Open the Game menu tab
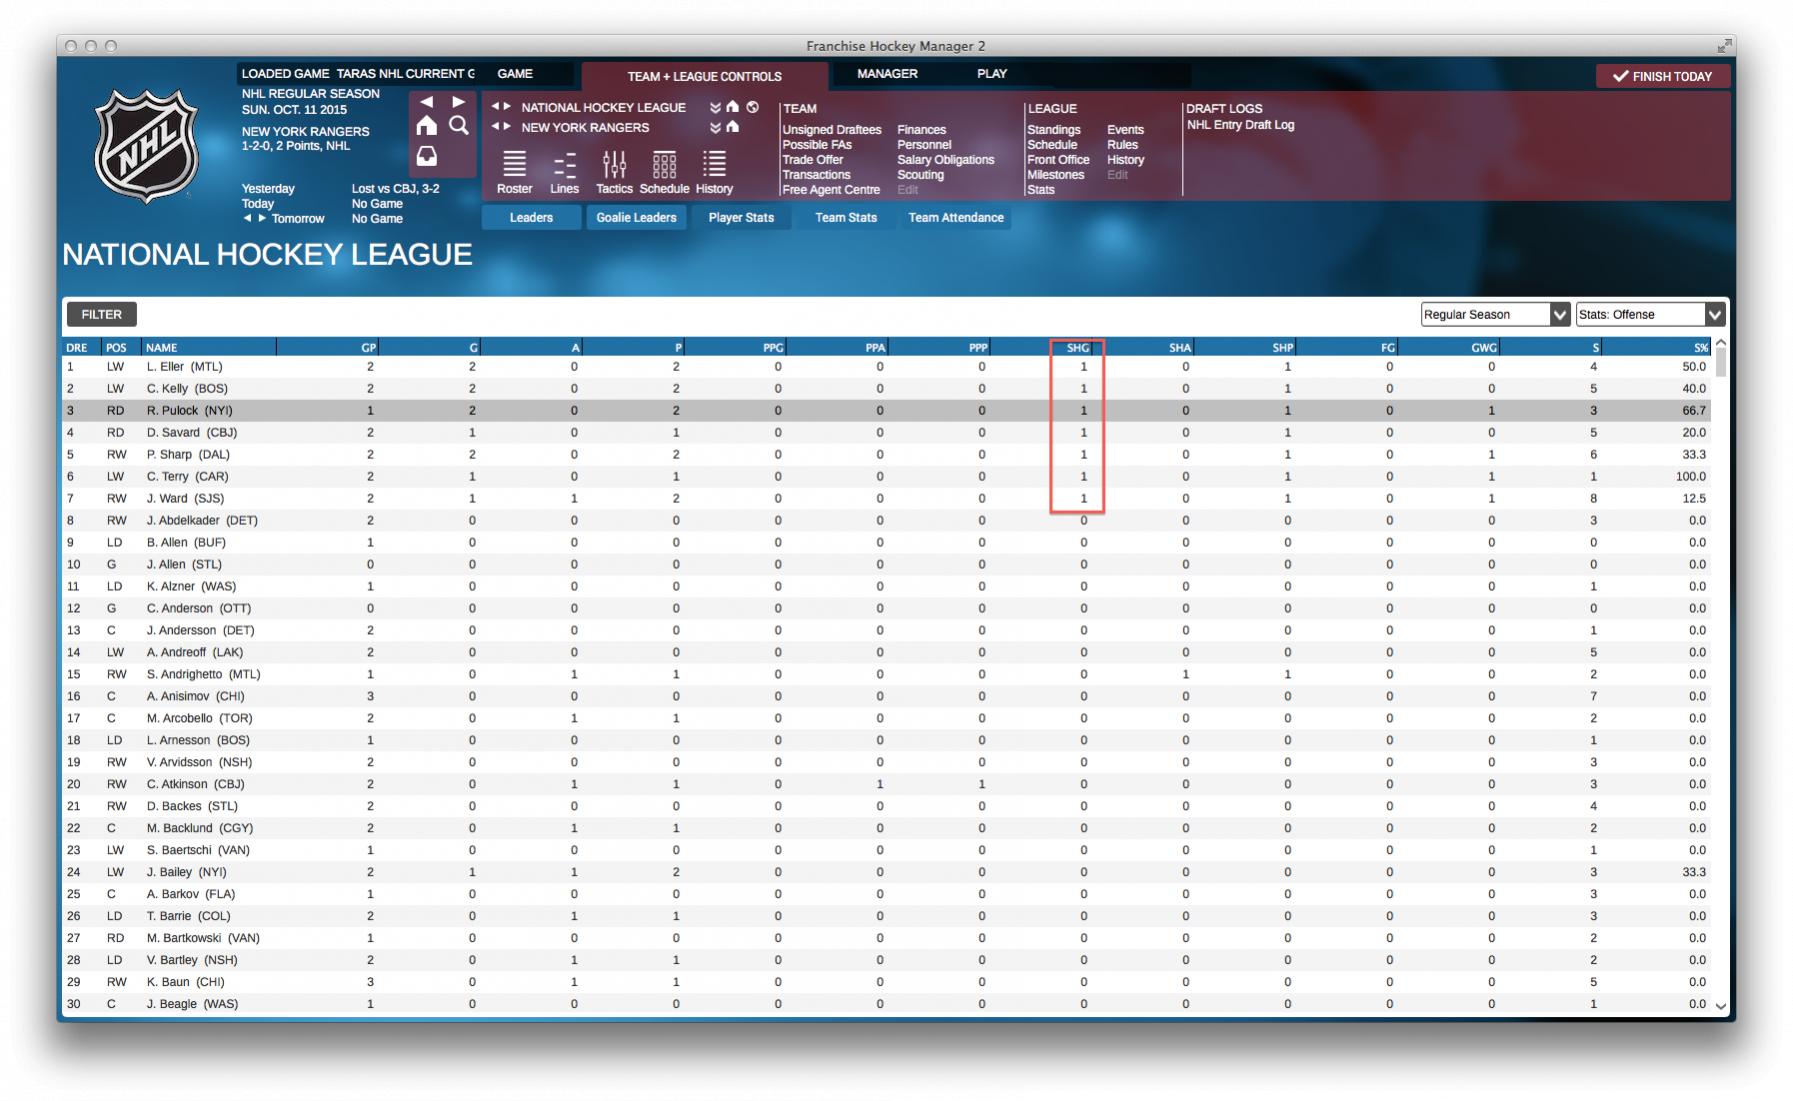Viewport: 1793px width, 1101px height. [515, 74]
